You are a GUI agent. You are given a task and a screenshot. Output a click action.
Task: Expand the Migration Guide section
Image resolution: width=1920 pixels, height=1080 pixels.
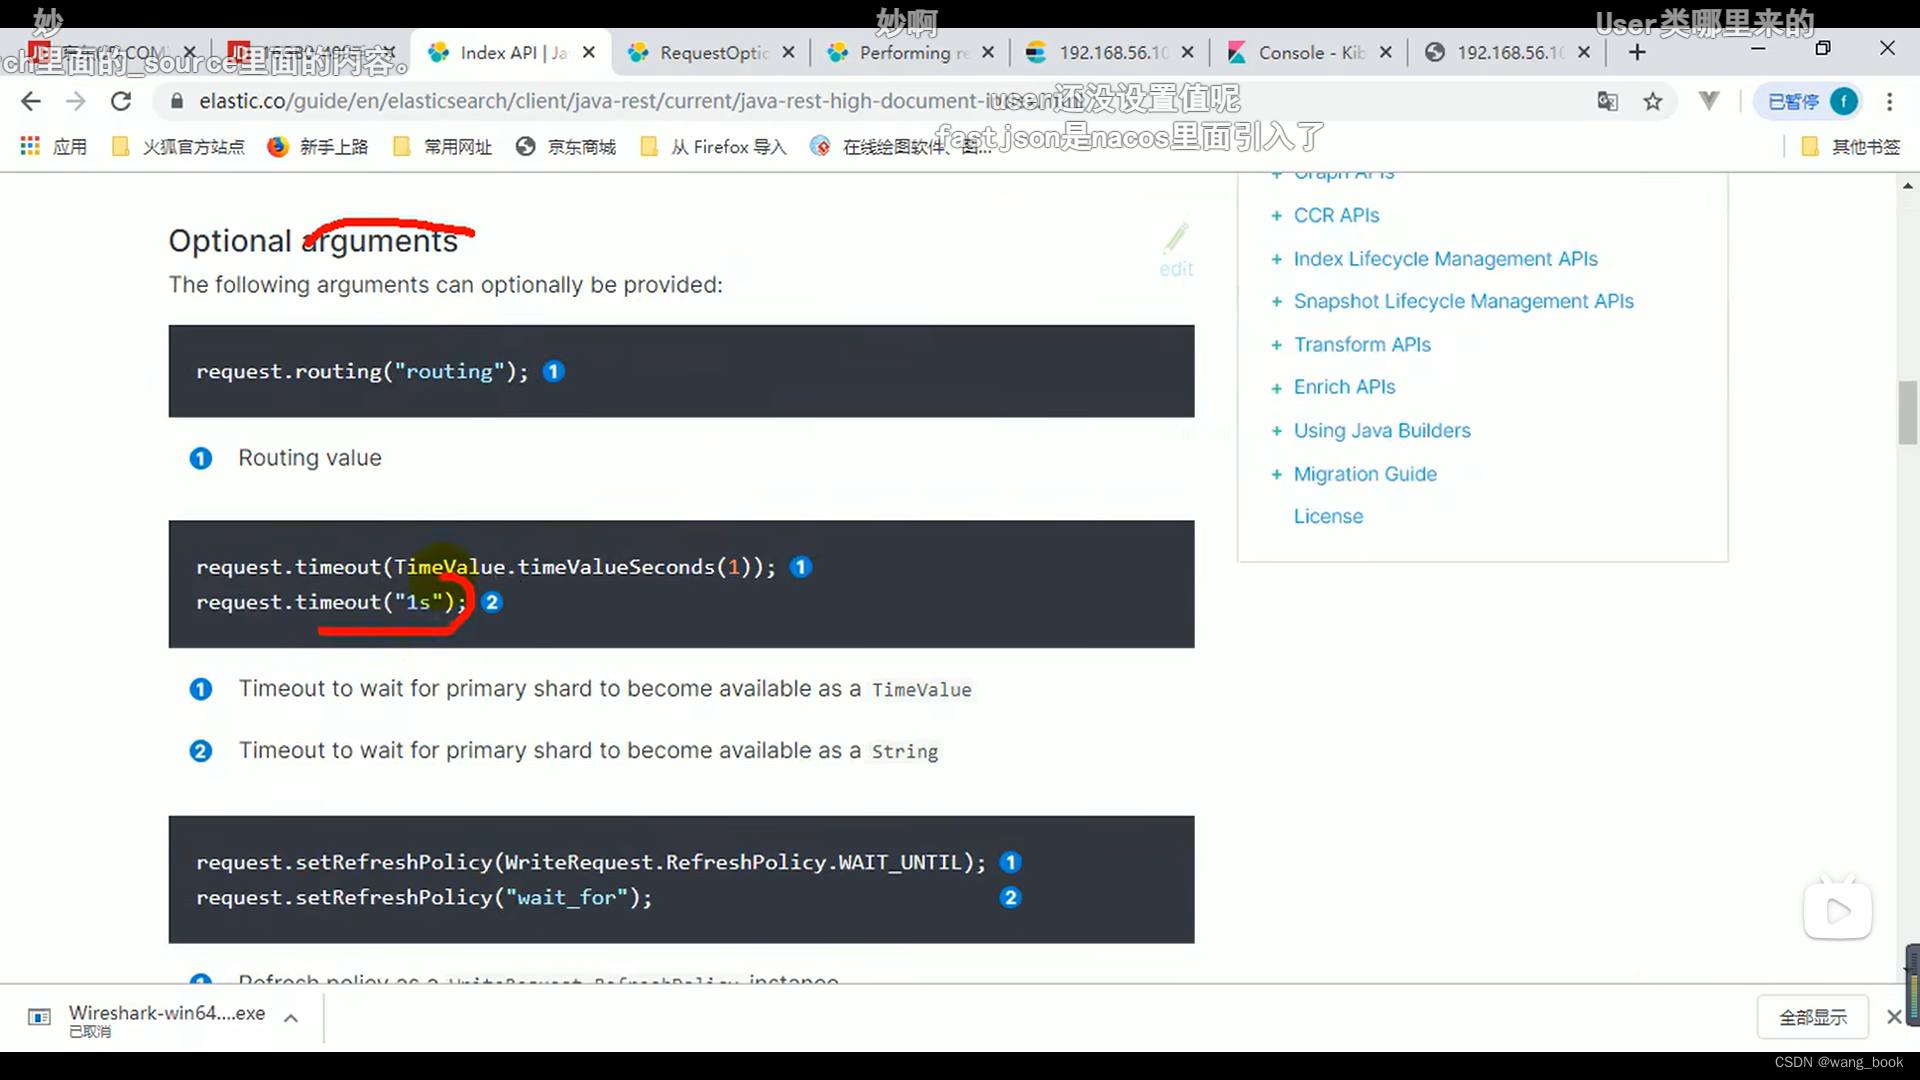tap(1276, 475)
